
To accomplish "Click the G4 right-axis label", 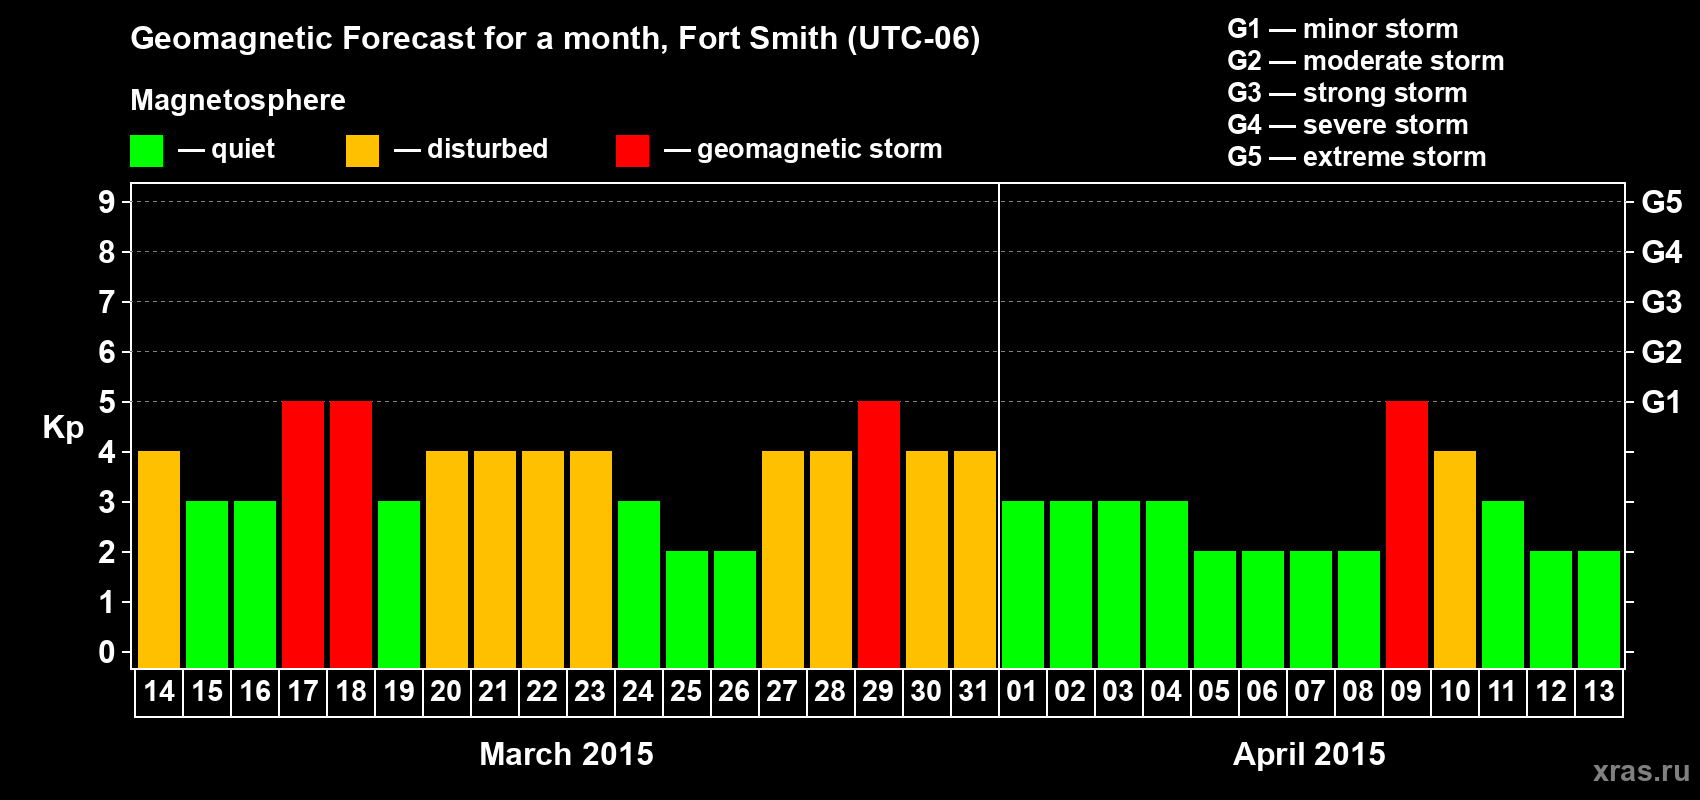I will point(1662,252).
